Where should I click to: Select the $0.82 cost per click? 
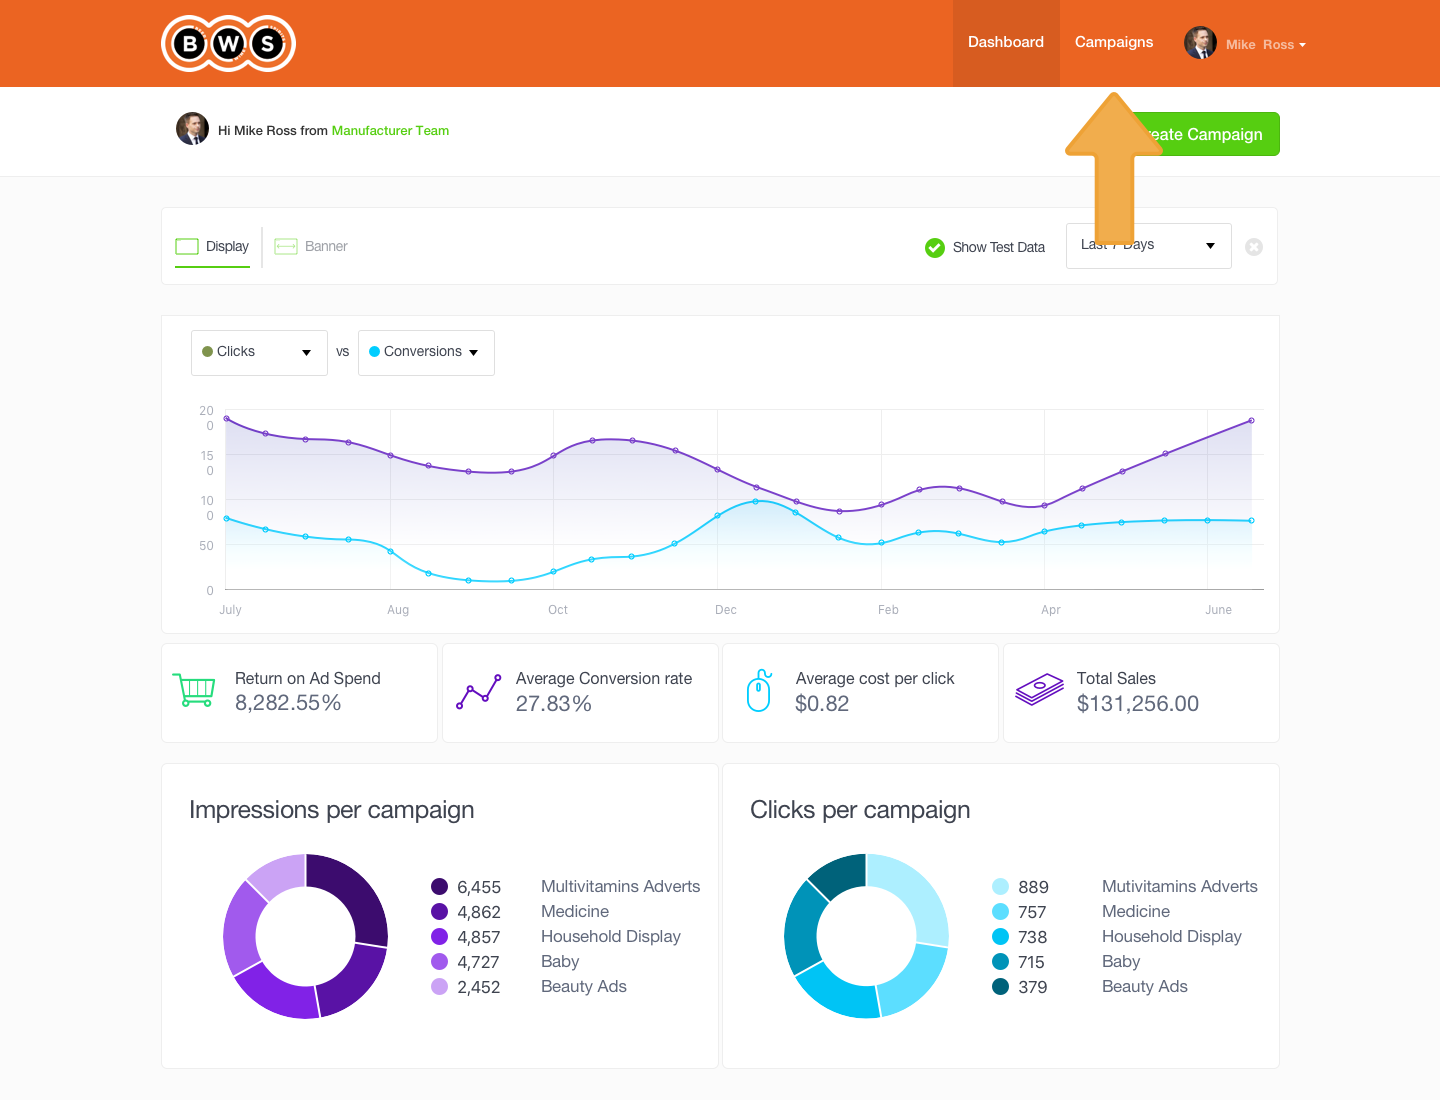pos(822,704)
